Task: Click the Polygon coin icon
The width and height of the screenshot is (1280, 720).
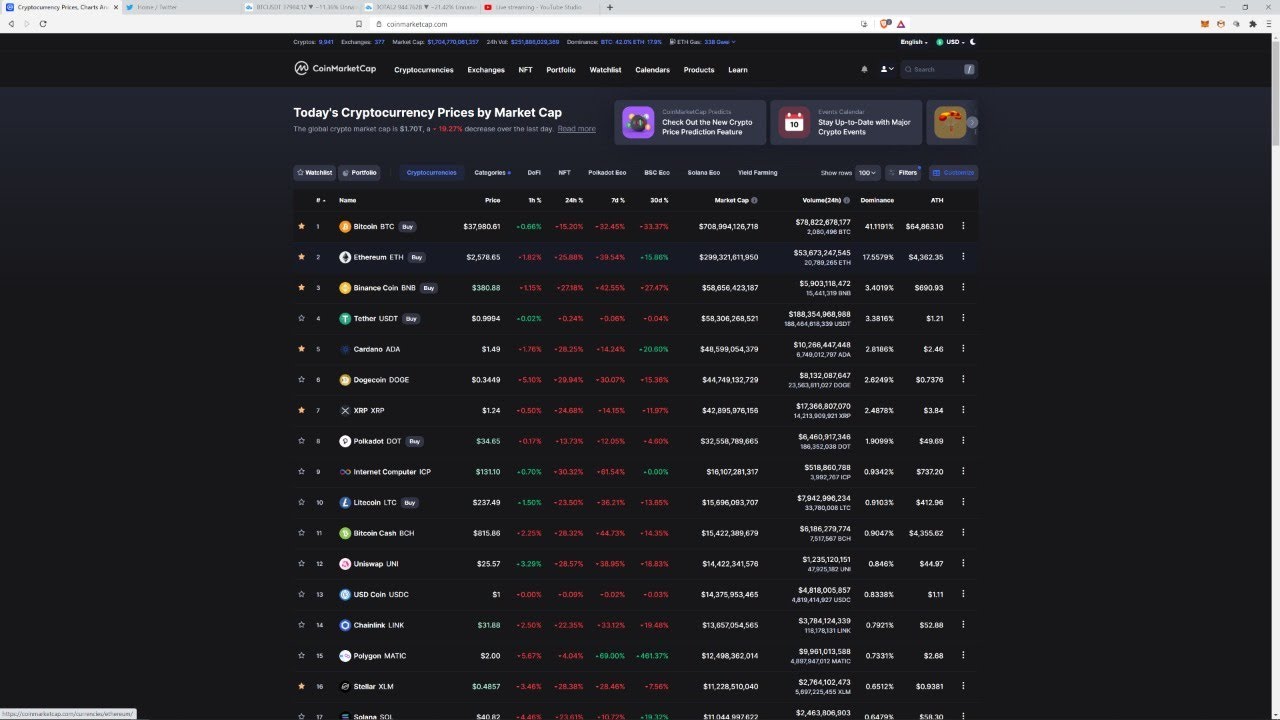Action: pos(345,656)
